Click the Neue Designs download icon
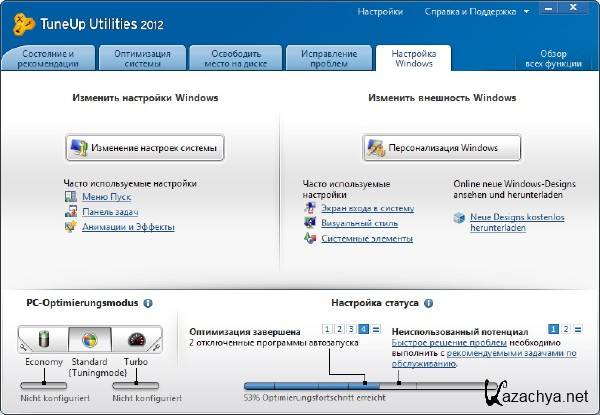Viewport: 600px width, 415px height. [460, 216]
